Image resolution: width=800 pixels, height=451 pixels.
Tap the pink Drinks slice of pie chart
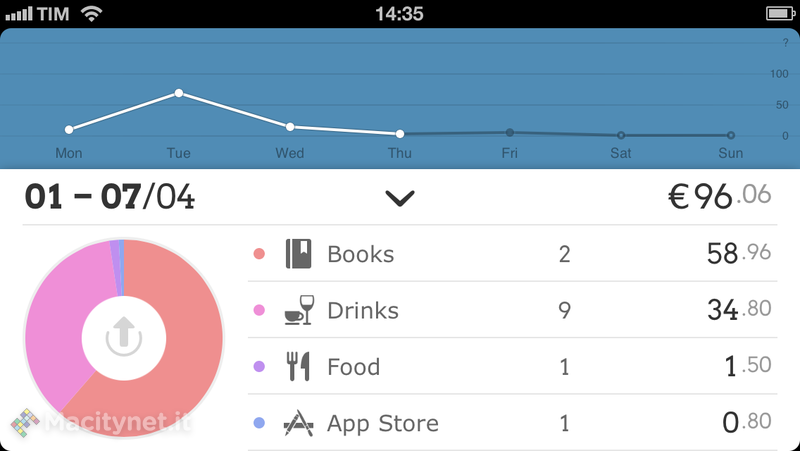[60, 320]
